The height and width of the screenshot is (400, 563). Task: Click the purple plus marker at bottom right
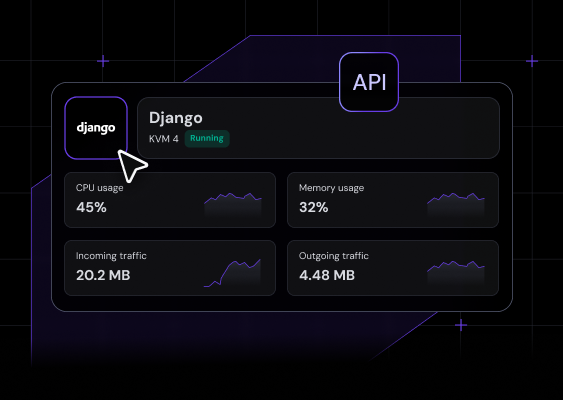[x=461, y=325]
